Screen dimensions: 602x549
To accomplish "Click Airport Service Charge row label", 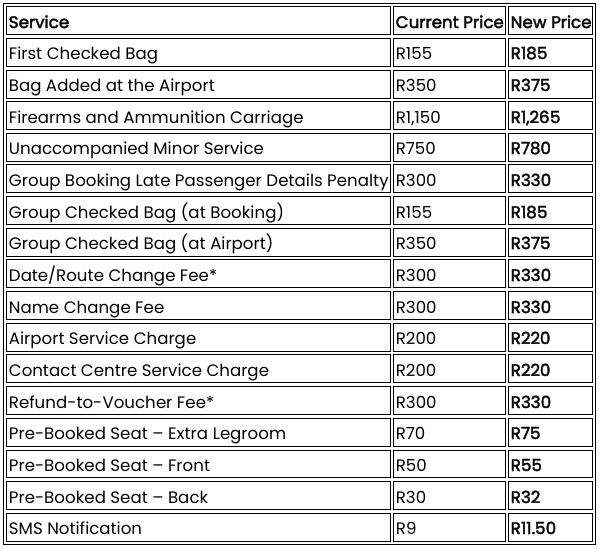I will (198, 338).
